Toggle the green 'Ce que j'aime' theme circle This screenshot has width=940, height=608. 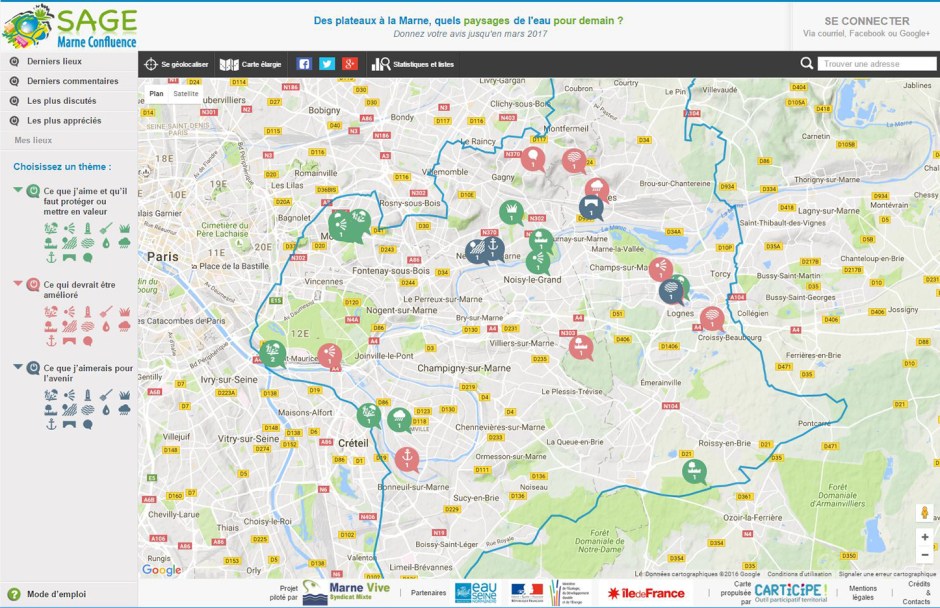coord(33,191)
